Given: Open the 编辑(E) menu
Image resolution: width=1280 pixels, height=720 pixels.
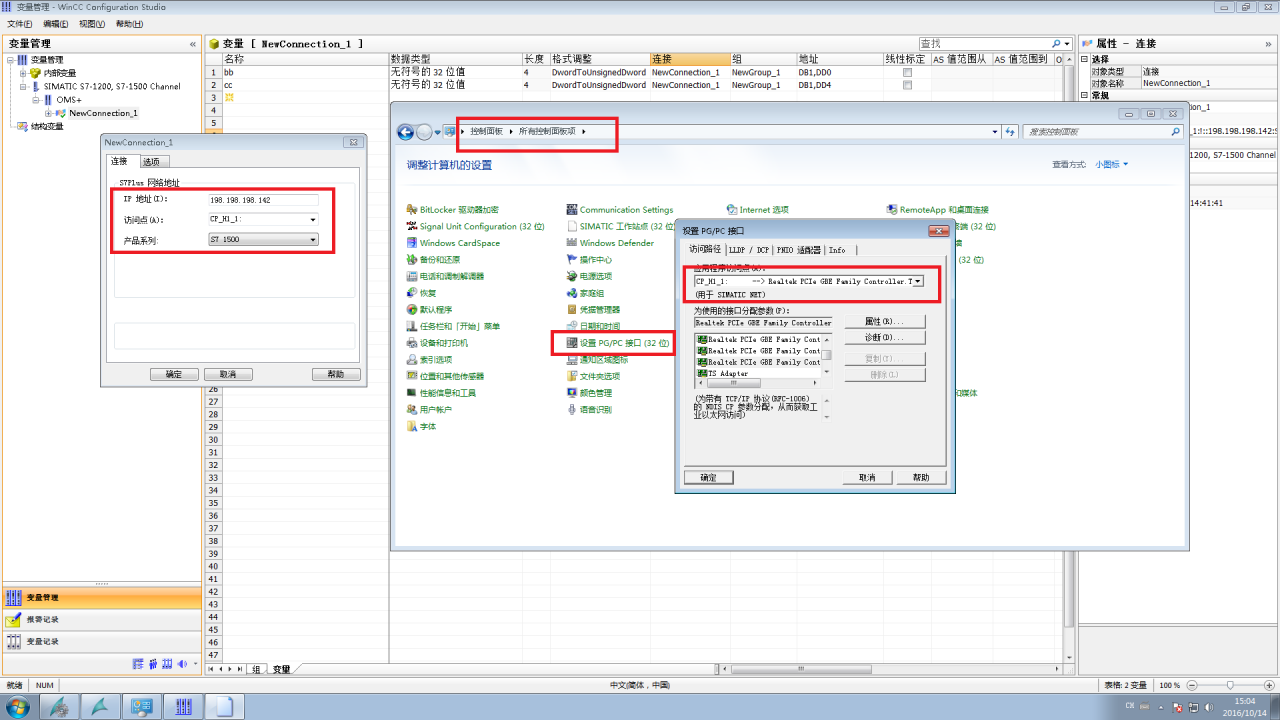Looking at the screenshot, I should pos(55,23).
